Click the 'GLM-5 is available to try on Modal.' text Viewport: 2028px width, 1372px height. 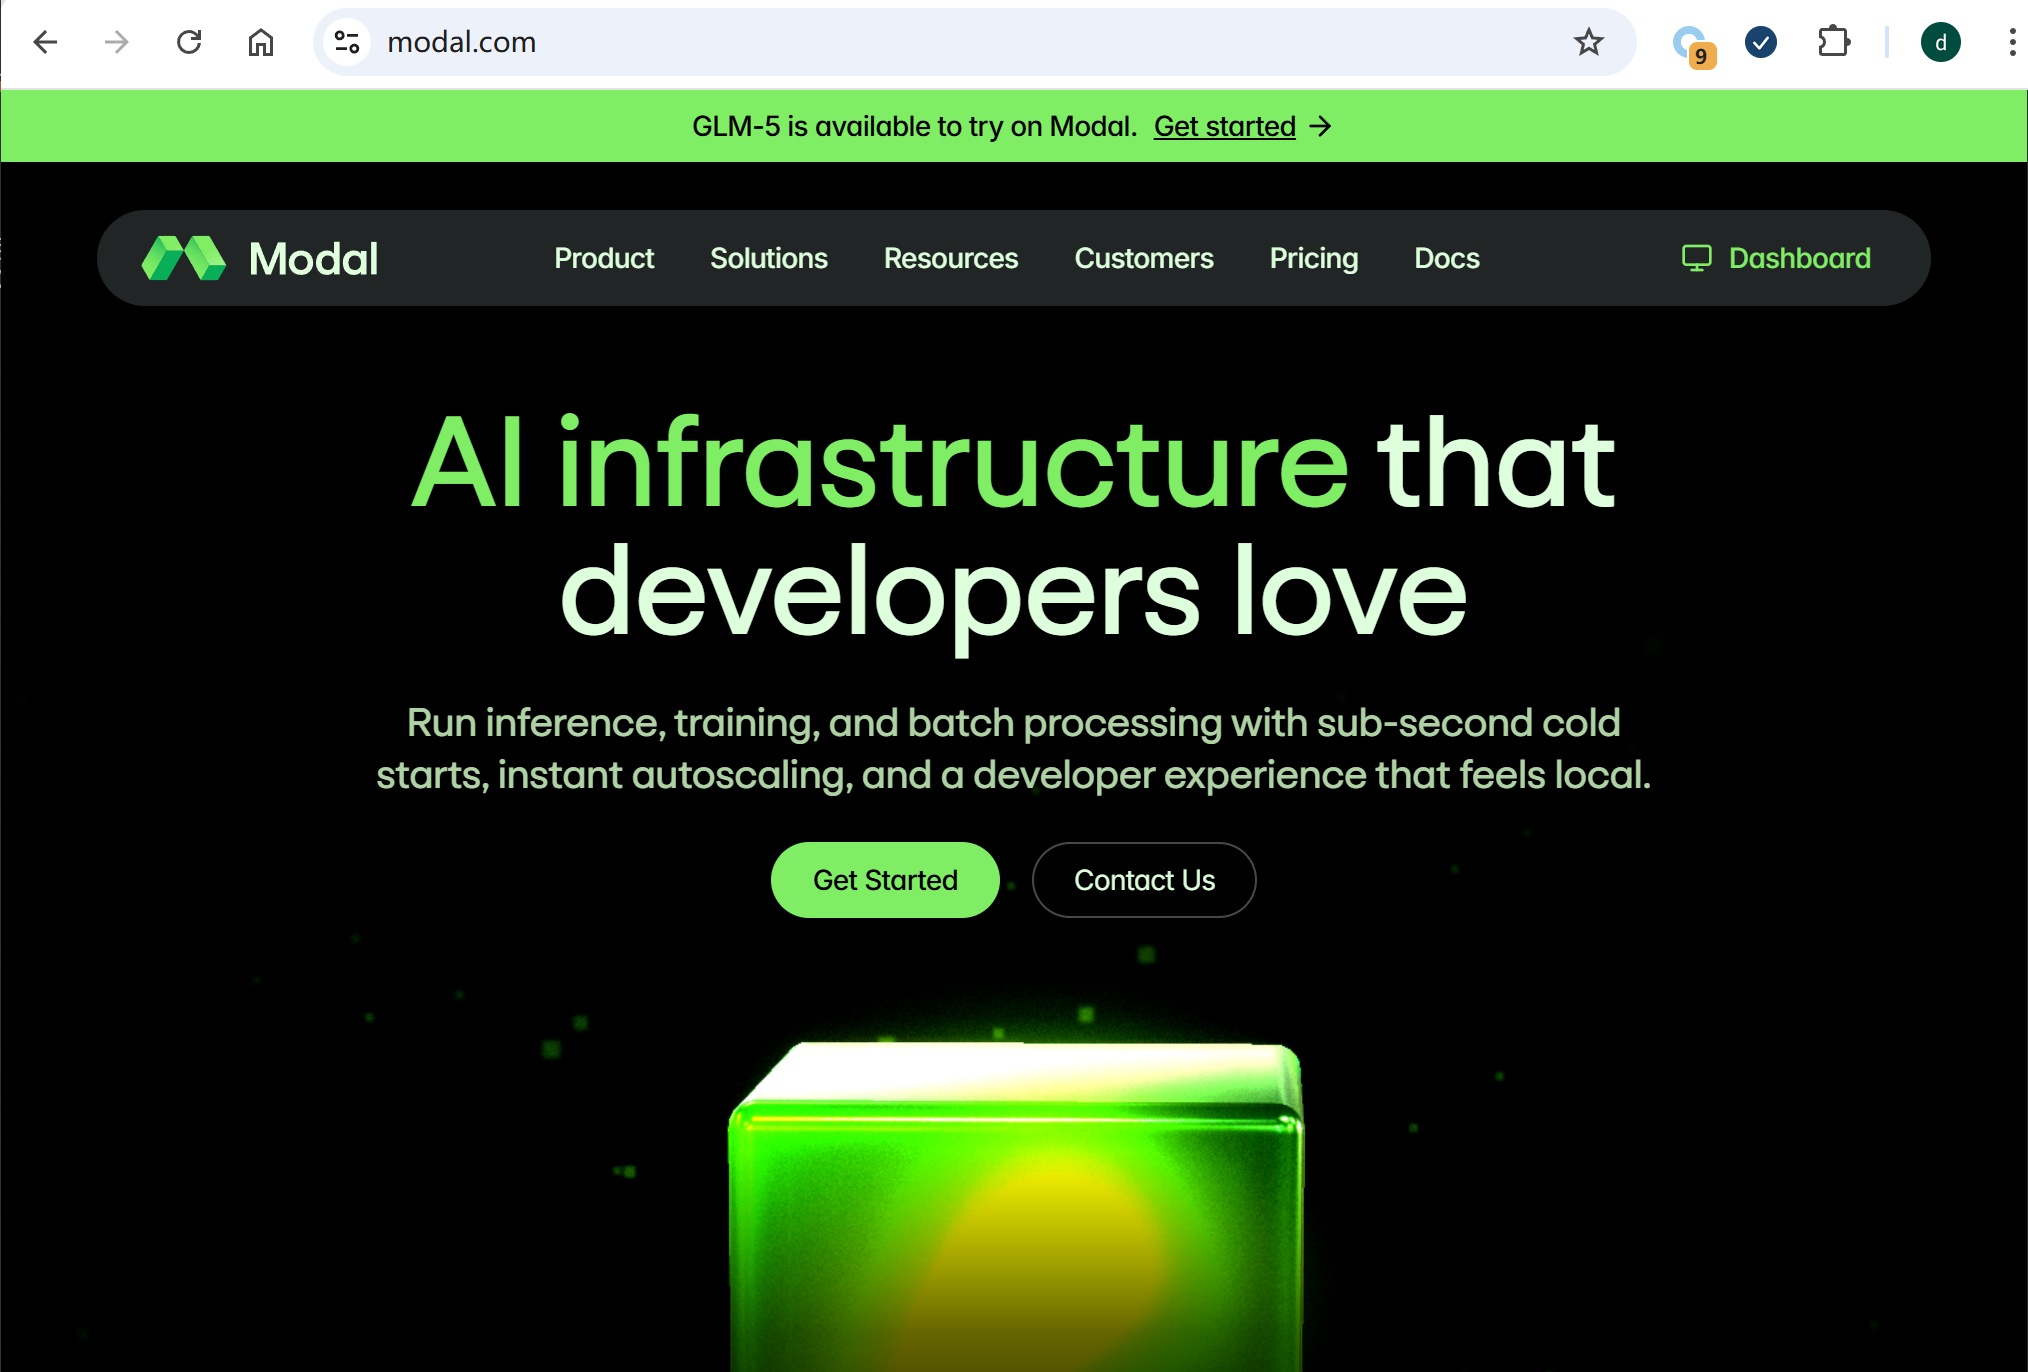point(915,126)
